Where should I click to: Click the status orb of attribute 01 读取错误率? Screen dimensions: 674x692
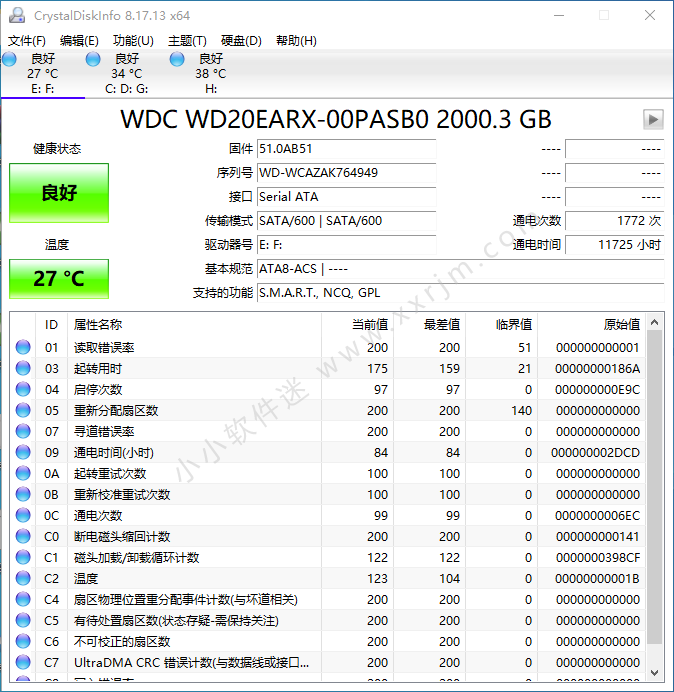pyautogui.click(x=23, y=347)
